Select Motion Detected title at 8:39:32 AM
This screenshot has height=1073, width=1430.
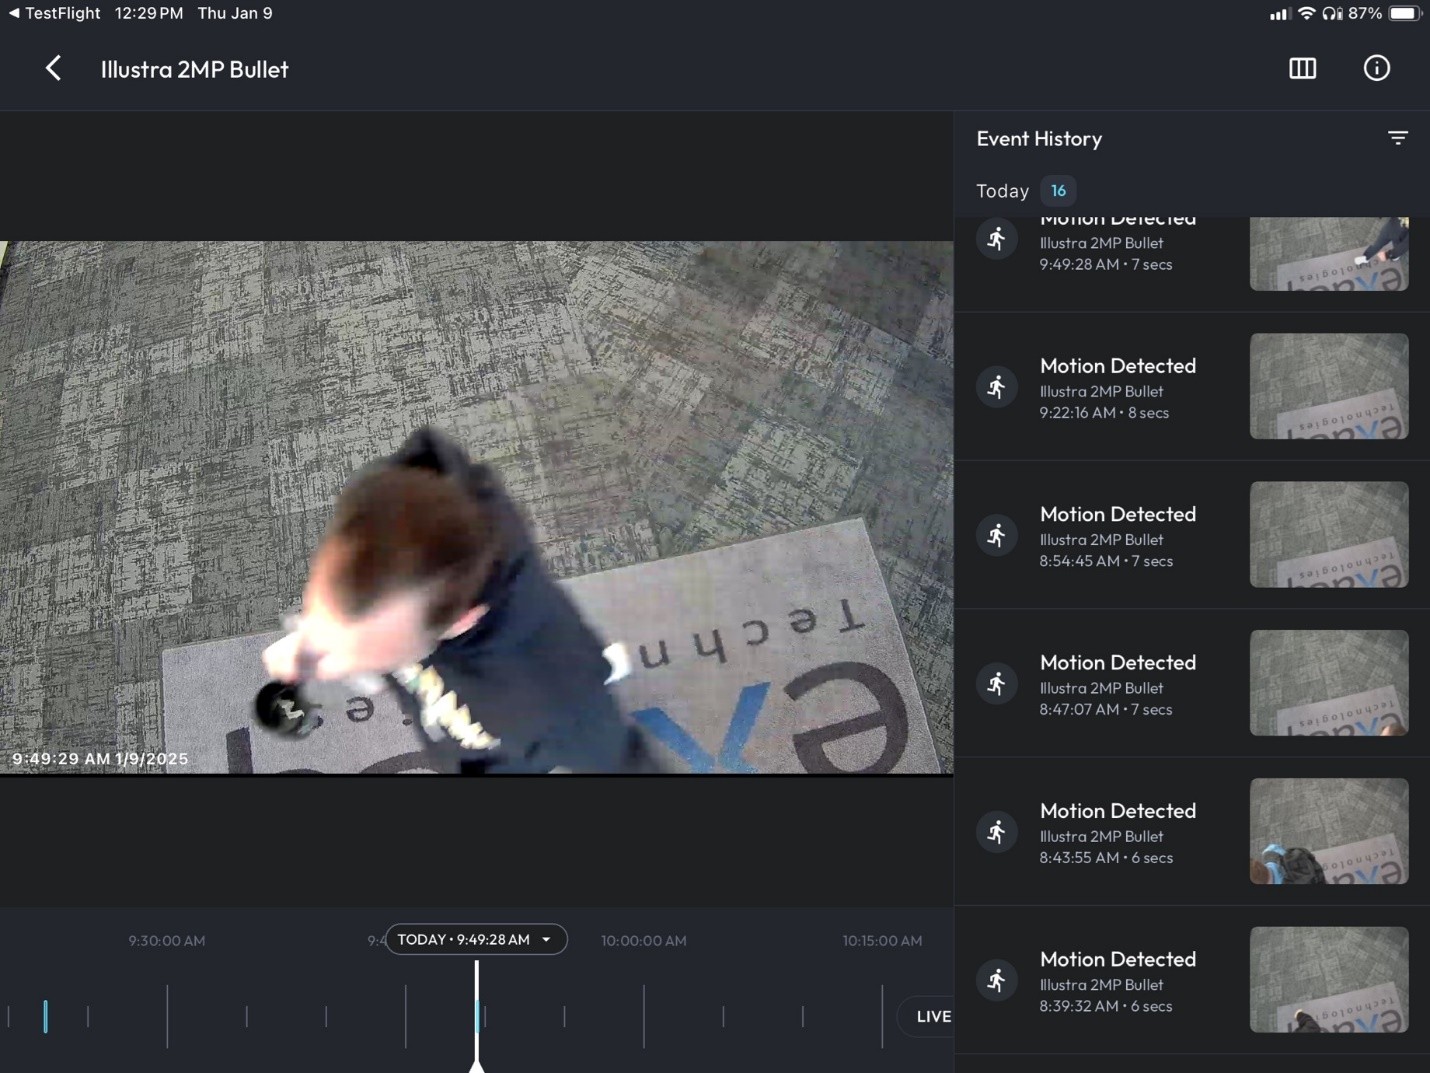pyautogui.click(x=1118, y=959)
